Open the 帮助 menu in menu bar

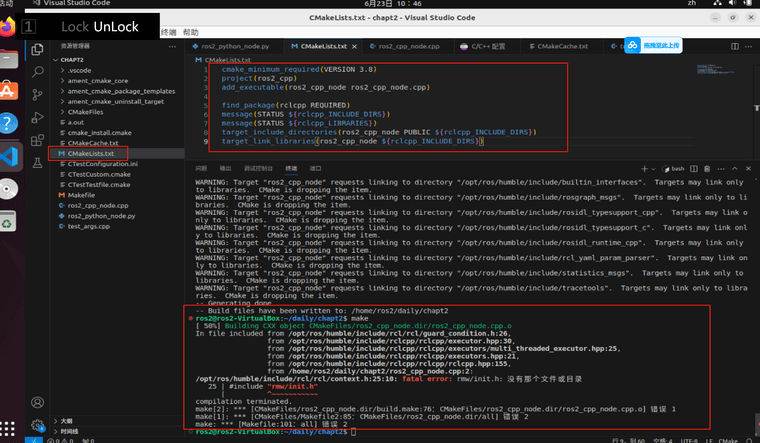[x=190, y=32]
